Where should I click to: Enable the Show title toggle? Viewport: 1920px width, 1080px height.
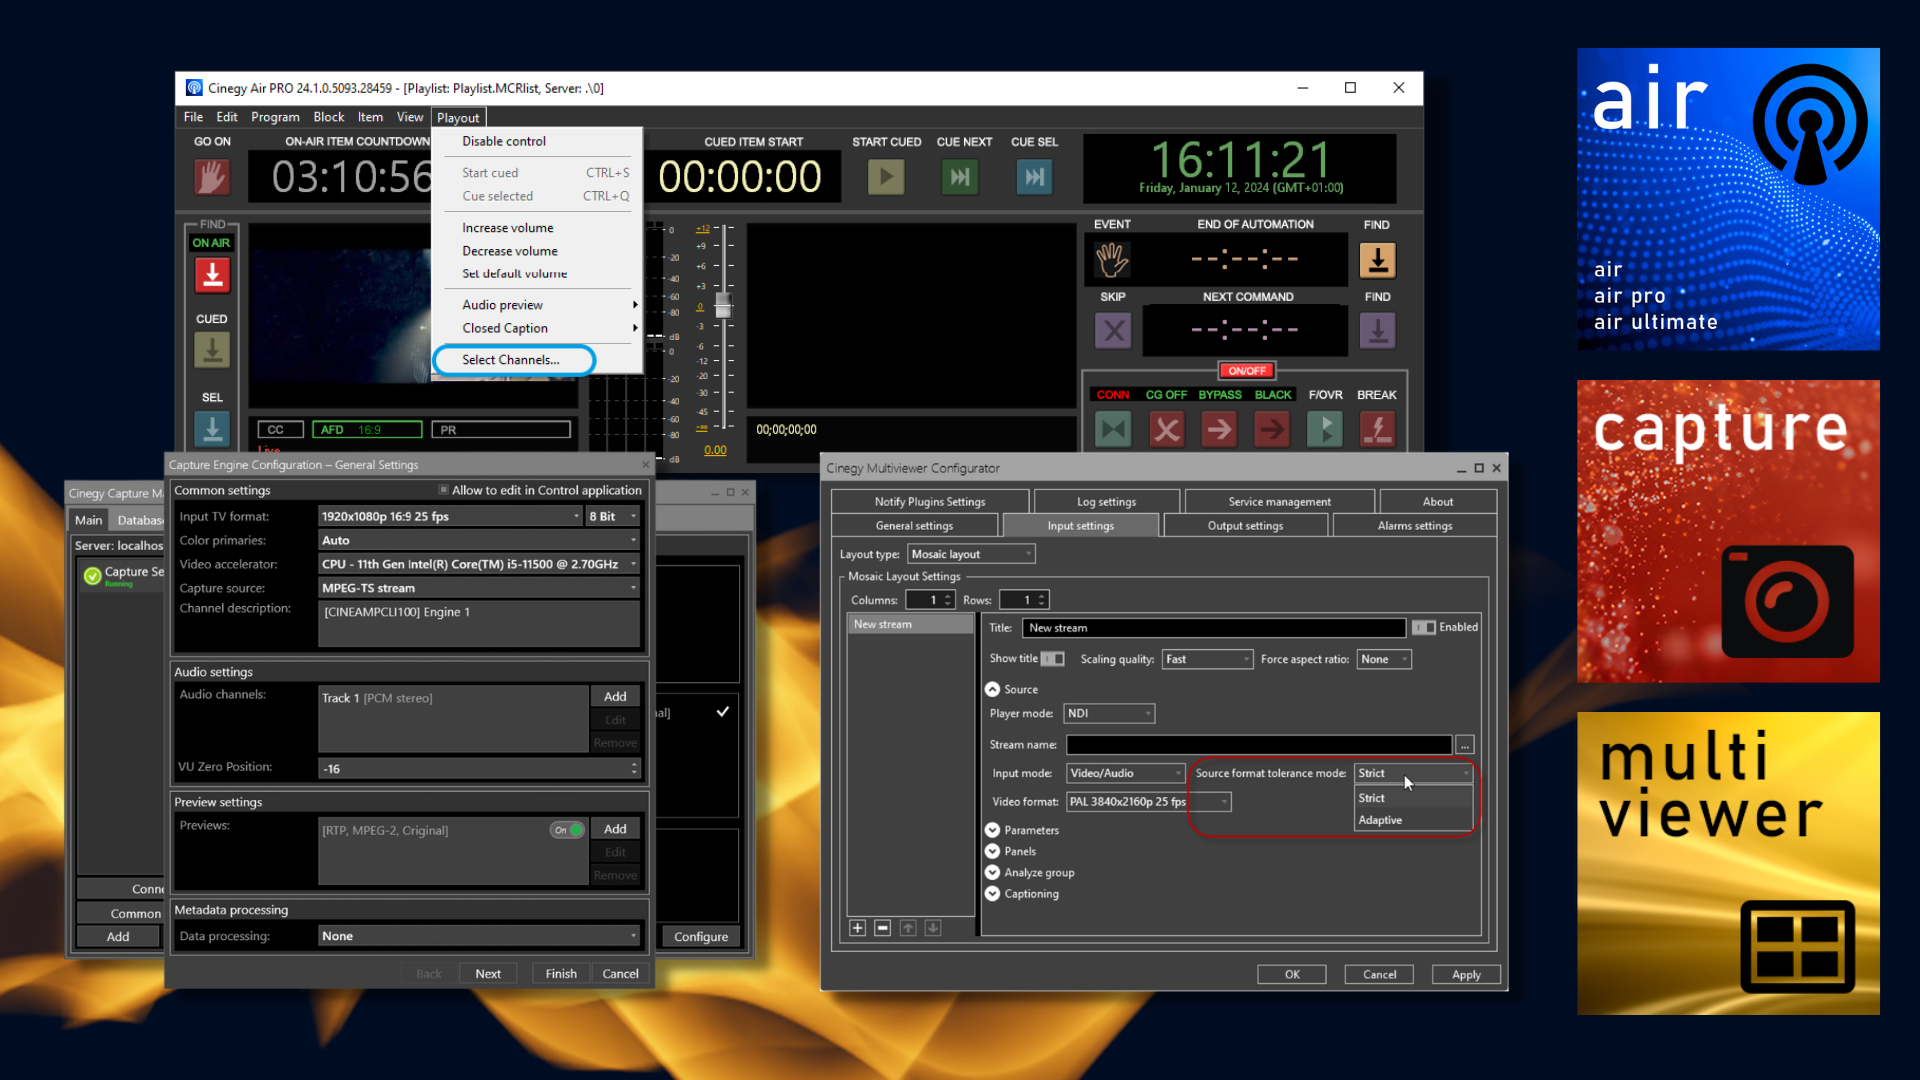point(1052,659)
